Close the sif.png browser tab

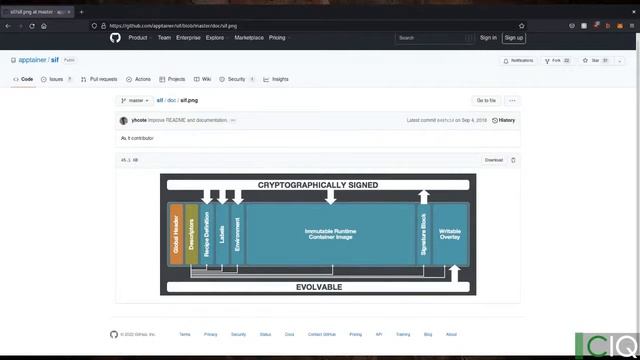(69, 12)
